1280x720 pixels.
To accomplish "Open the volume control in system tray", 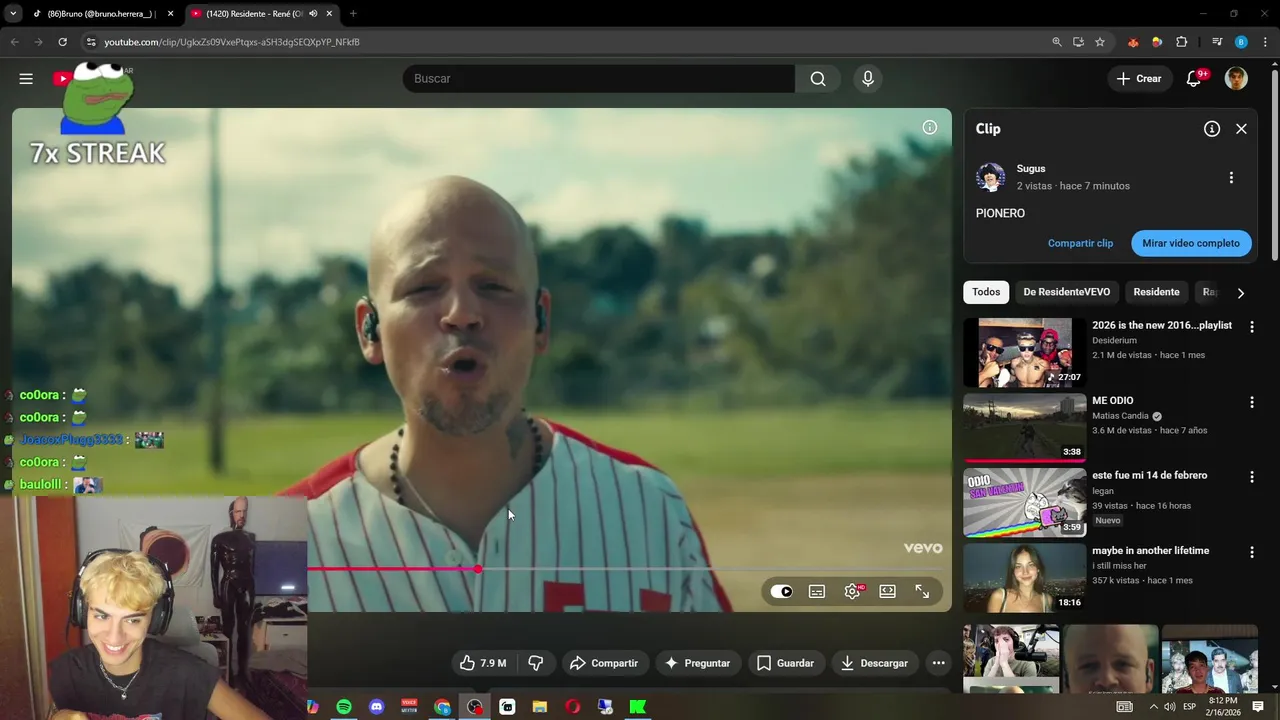I will pyautogui.click(x=1170, y=707).
